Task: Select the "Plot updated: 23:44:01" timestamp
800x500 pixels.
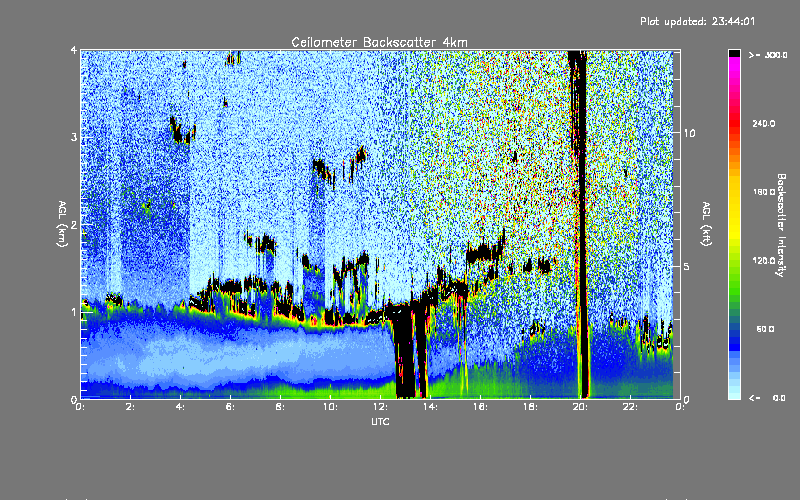Action: point(697,21)
